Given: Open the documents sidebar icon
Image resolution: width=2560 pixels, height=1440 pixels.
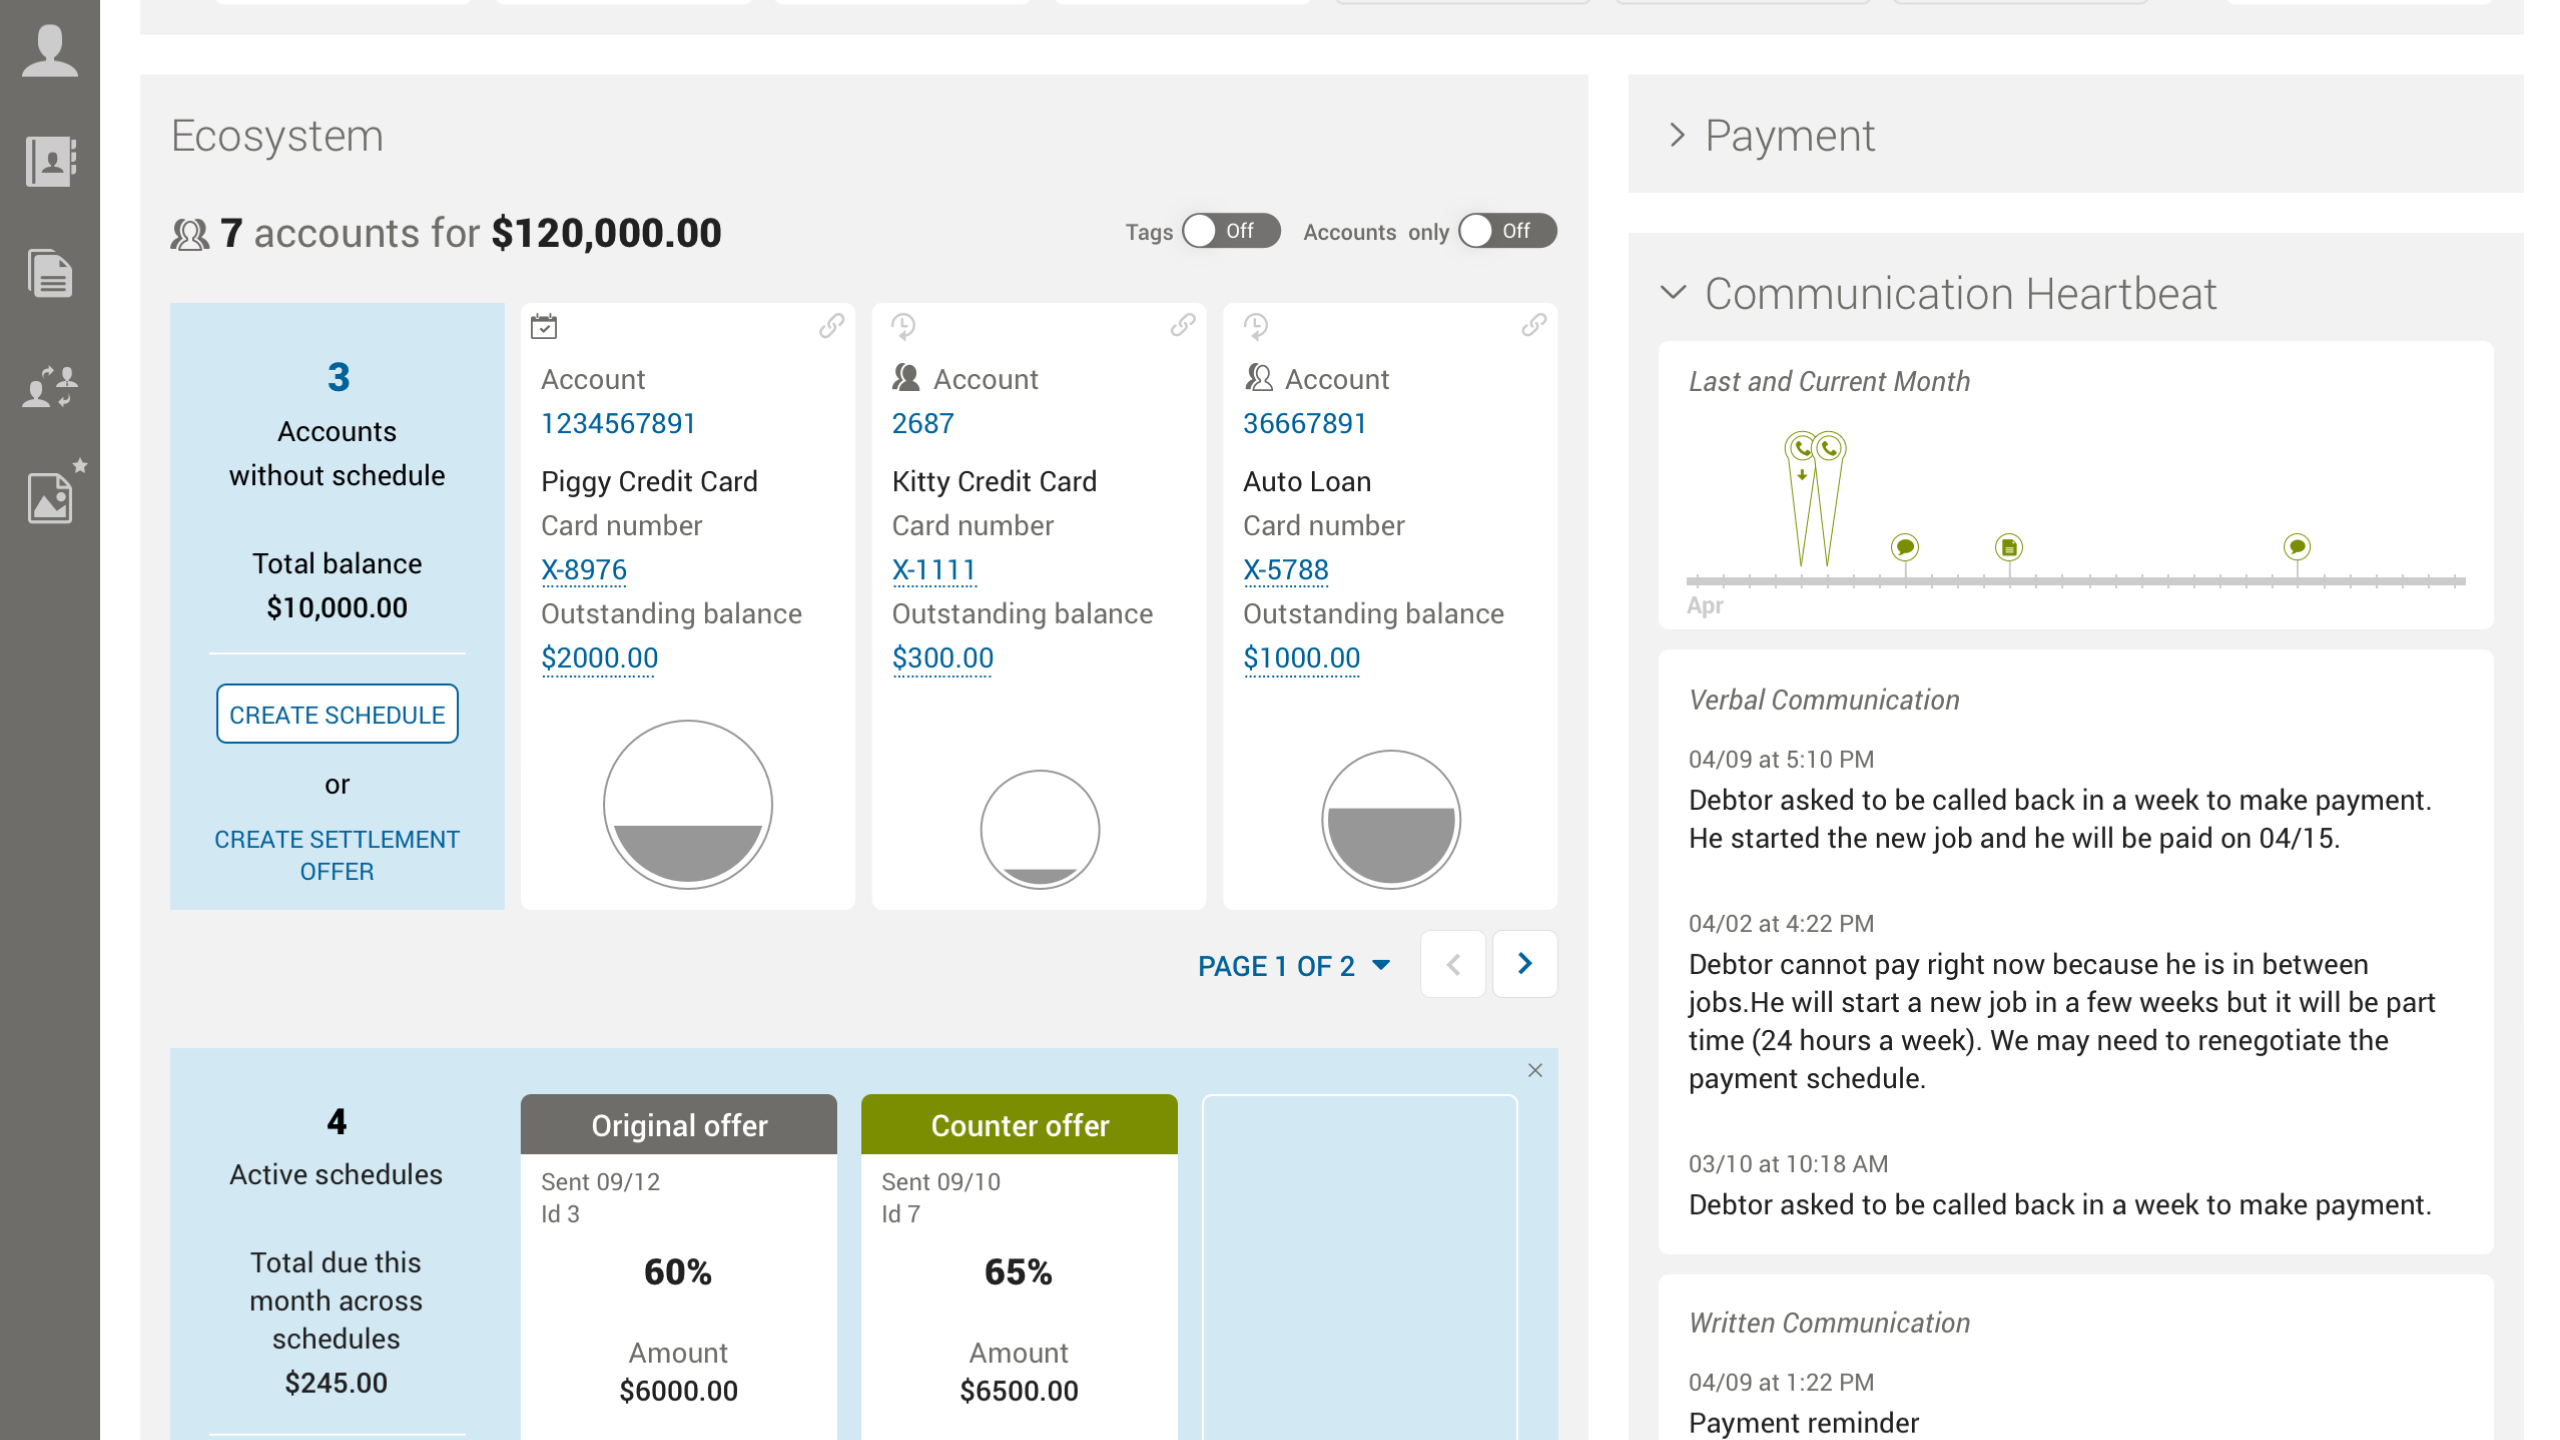Looking at the screenshot, I should (x=49, y=273).
